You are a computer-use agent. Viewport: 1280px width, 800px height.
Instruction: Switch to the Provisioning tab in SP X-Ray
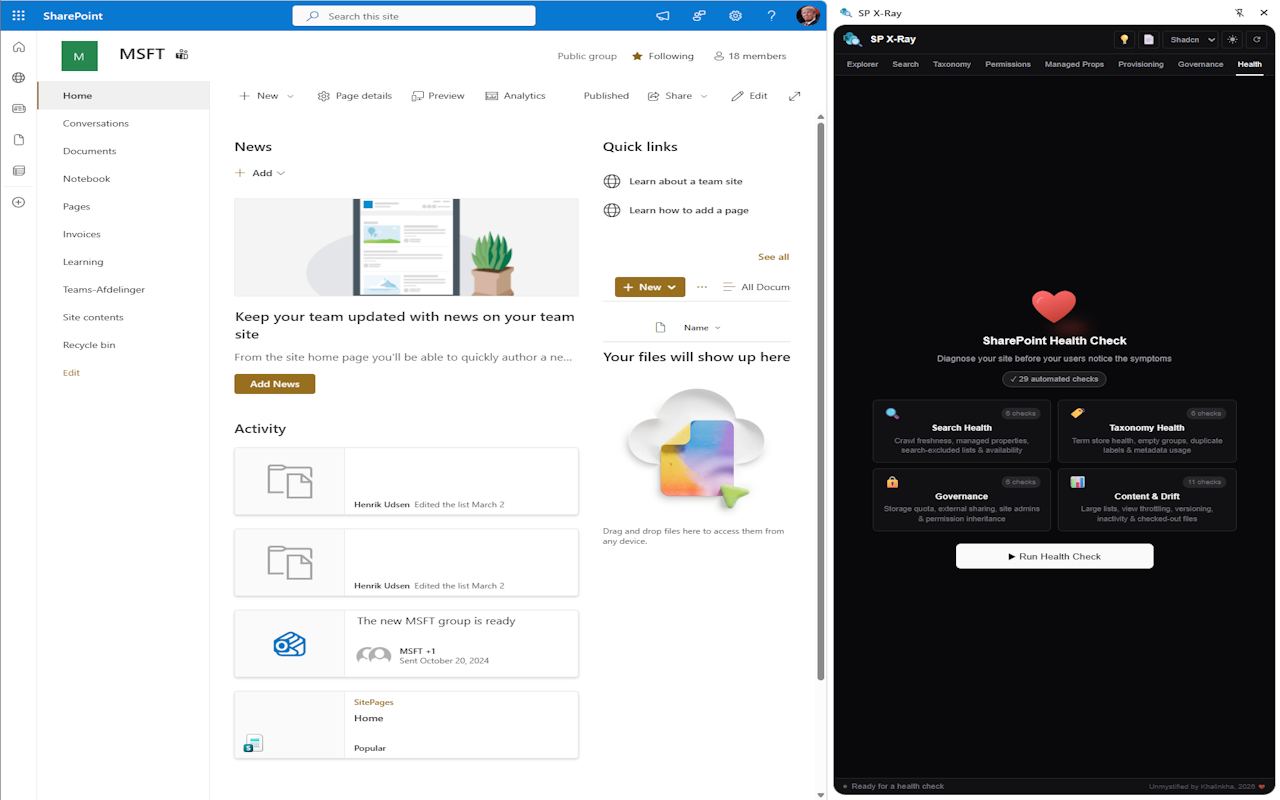1141,64
